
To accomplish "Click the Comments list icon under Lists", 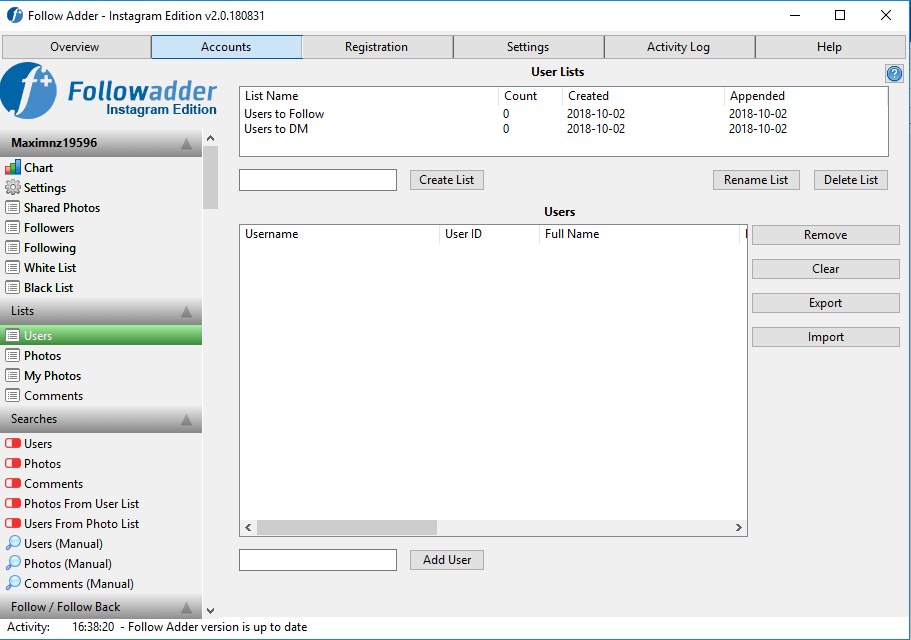I will pos(13,395).
